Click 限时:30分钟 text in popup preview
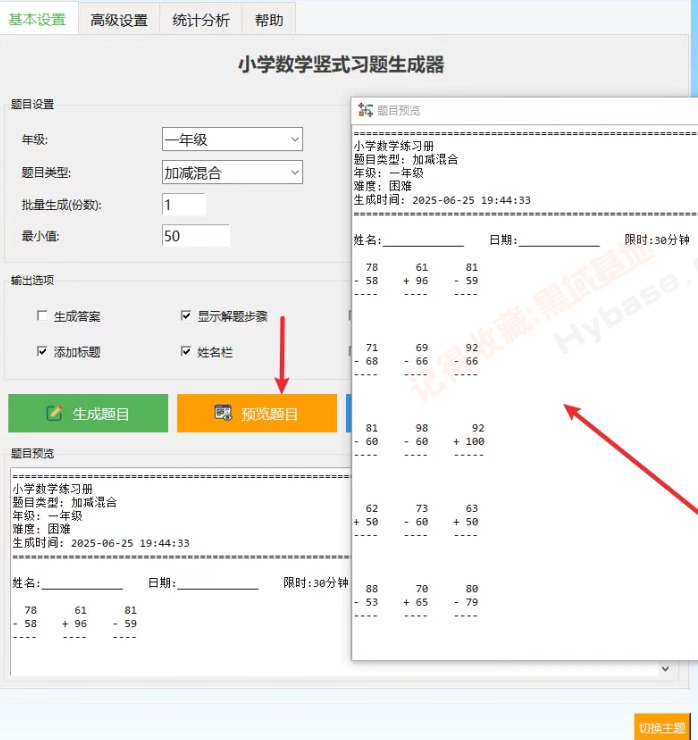698x740 pixels. (657, 240)
